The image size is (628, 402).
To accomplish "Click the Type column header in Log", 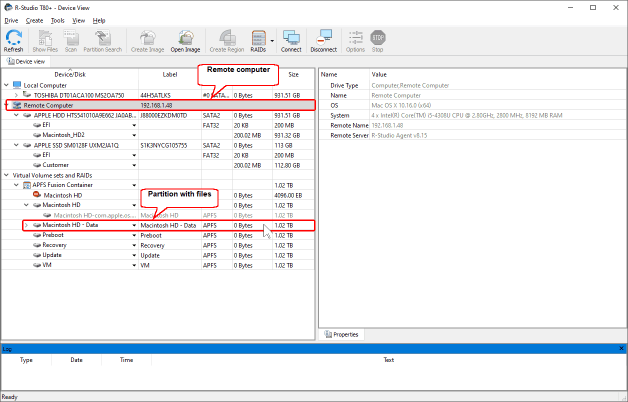I will 26,360.
